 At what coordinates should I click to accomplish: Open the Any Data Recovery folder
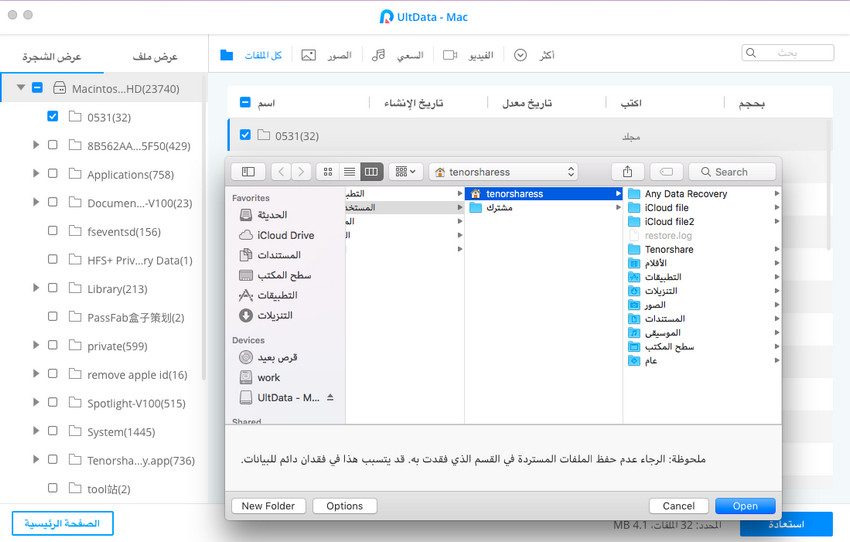(x=703, y=193)
